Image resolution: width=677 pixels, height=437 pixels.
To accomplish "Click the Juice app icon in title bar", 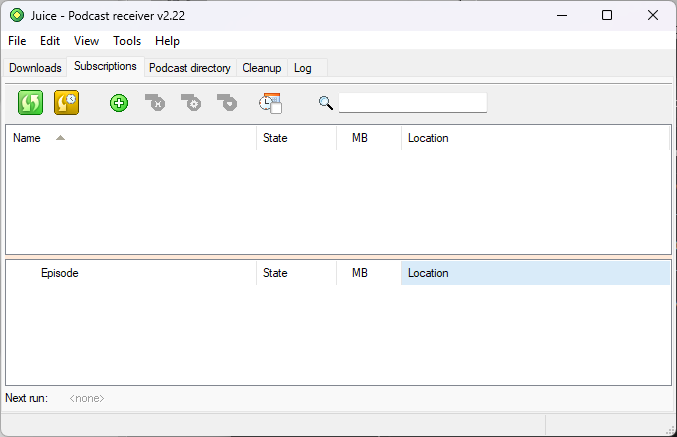I will 16,15.
